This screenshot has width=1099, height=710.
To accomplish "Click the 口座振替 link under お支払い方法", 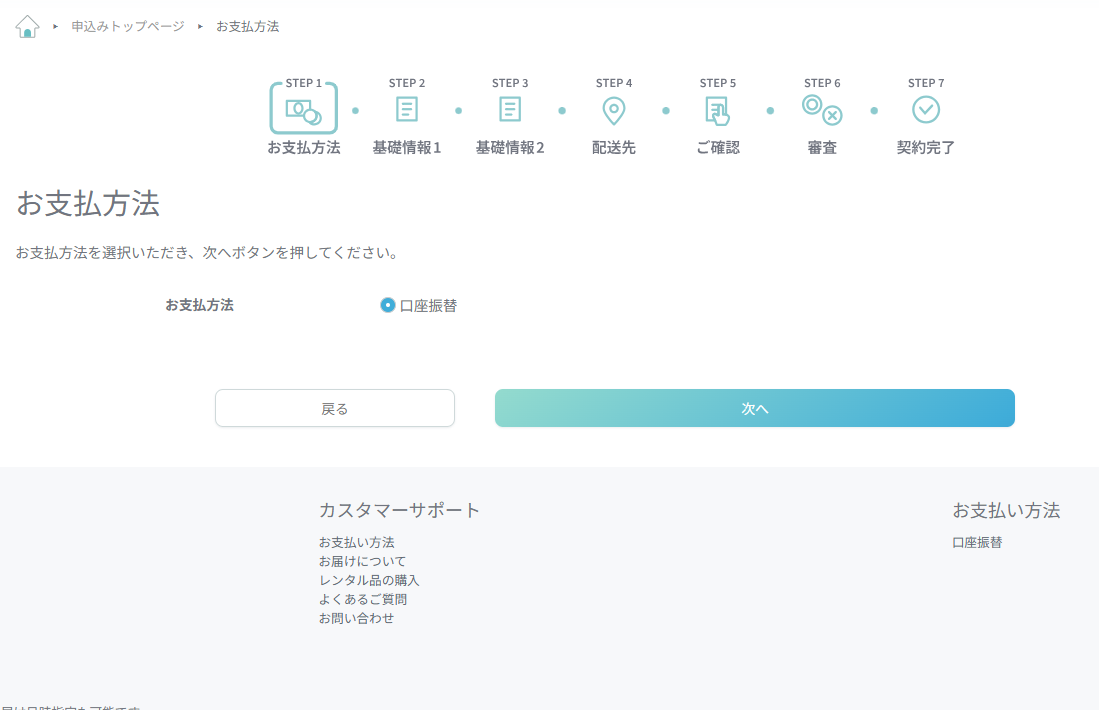I will click(977, 541).
